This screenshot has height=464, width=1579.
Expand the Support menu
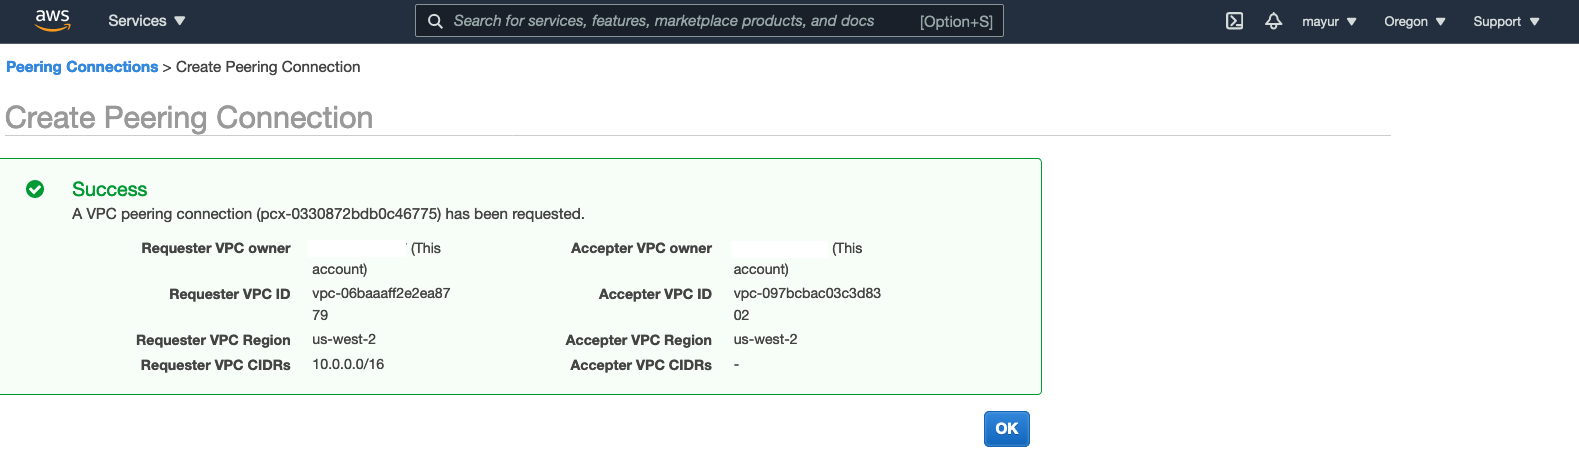point(1505,21)
